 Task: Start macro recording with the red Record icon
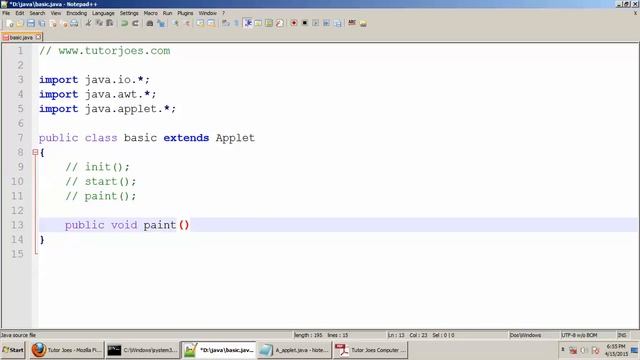293,23
